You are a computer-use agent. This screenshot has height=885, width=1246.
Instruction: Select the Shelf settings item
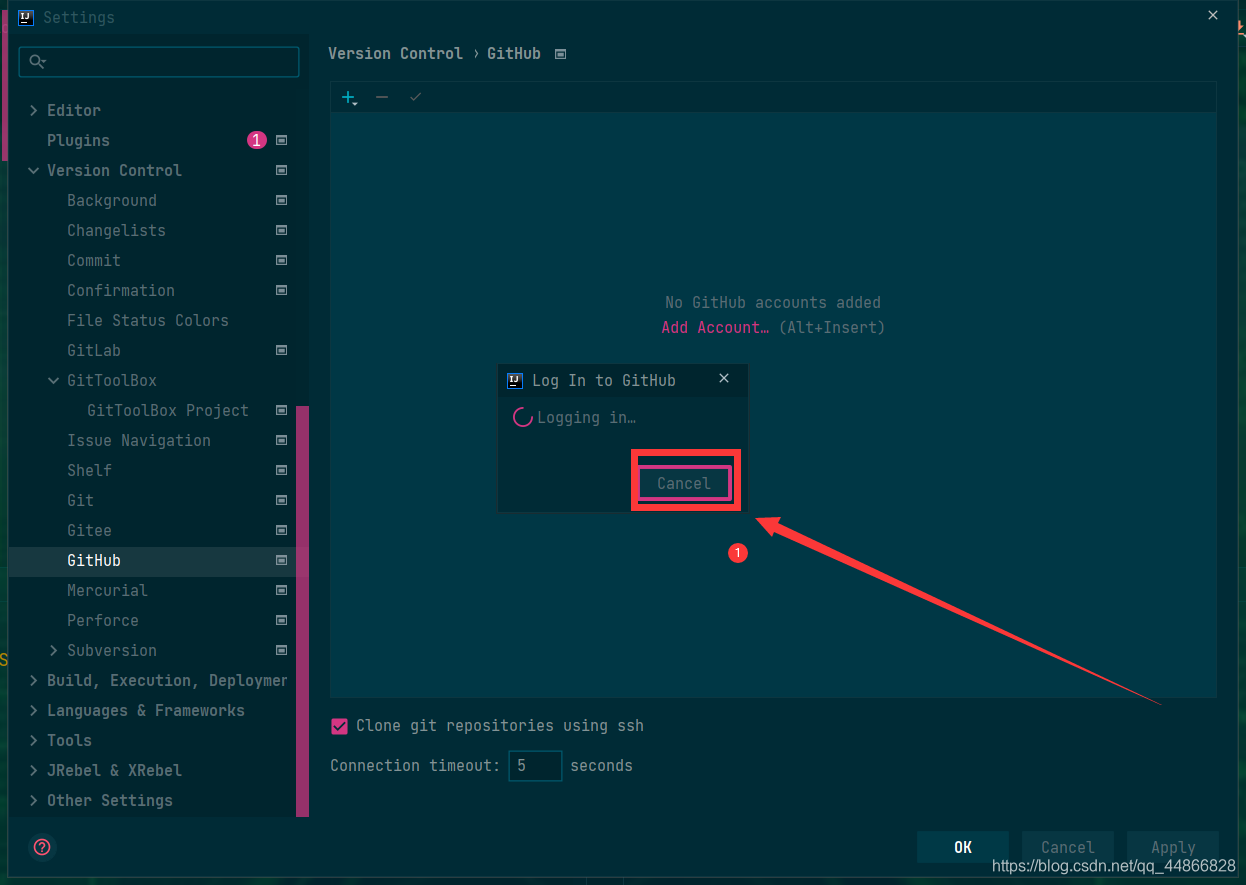89,470
